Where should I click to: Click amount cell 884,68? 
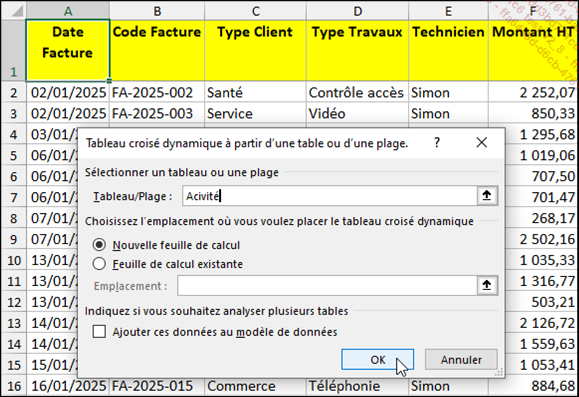tap(532, 386)
